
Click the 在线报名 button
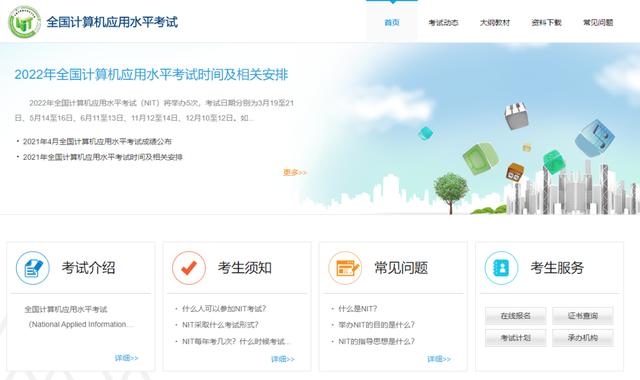[516, 316]
